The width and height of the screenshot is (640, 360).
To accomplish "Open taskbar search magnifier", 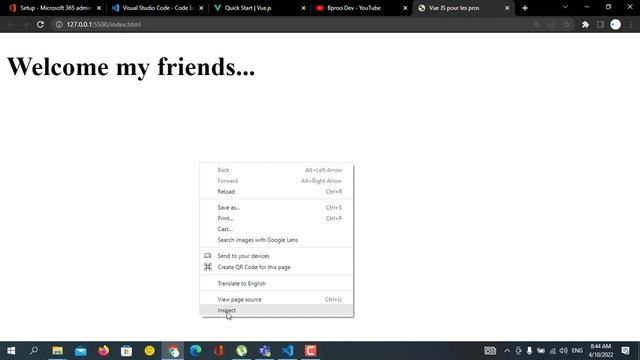I will pos(34,351).
